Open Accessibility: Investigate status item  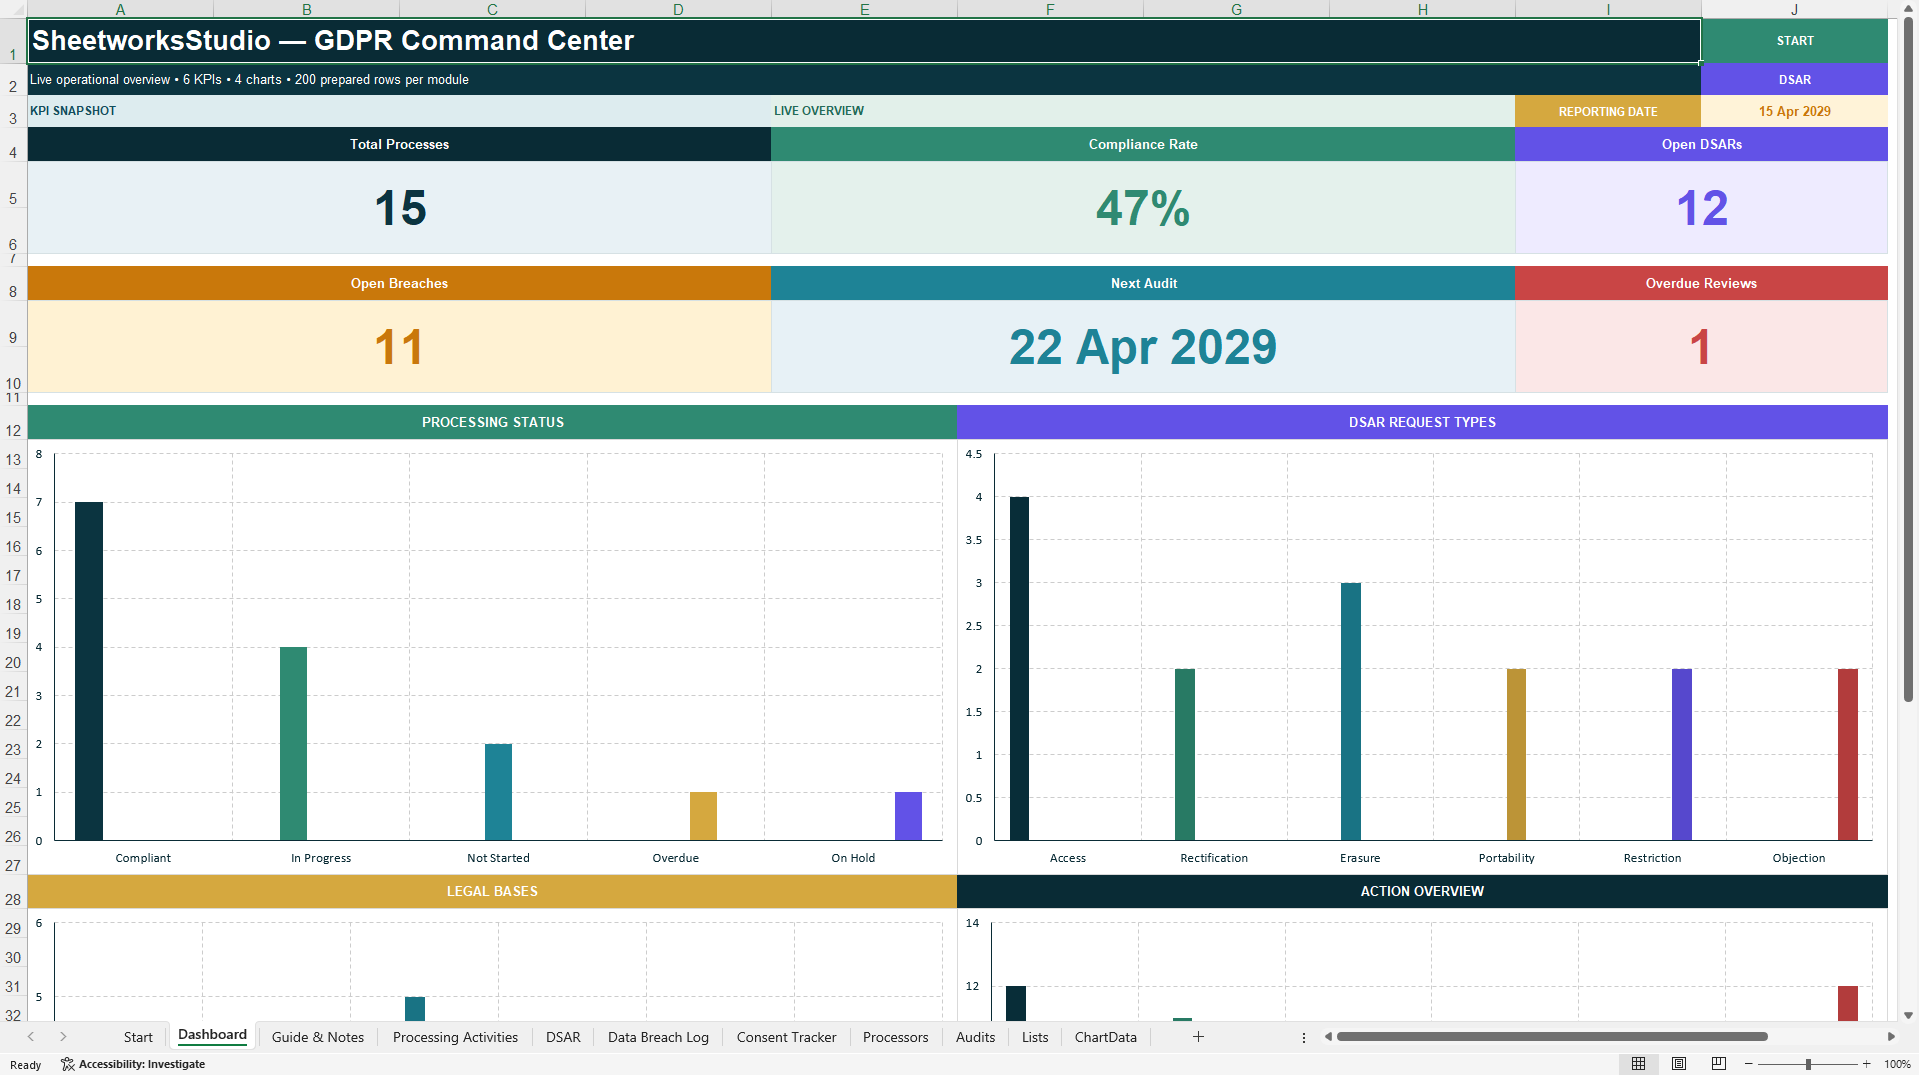(x=133, y=1064)
